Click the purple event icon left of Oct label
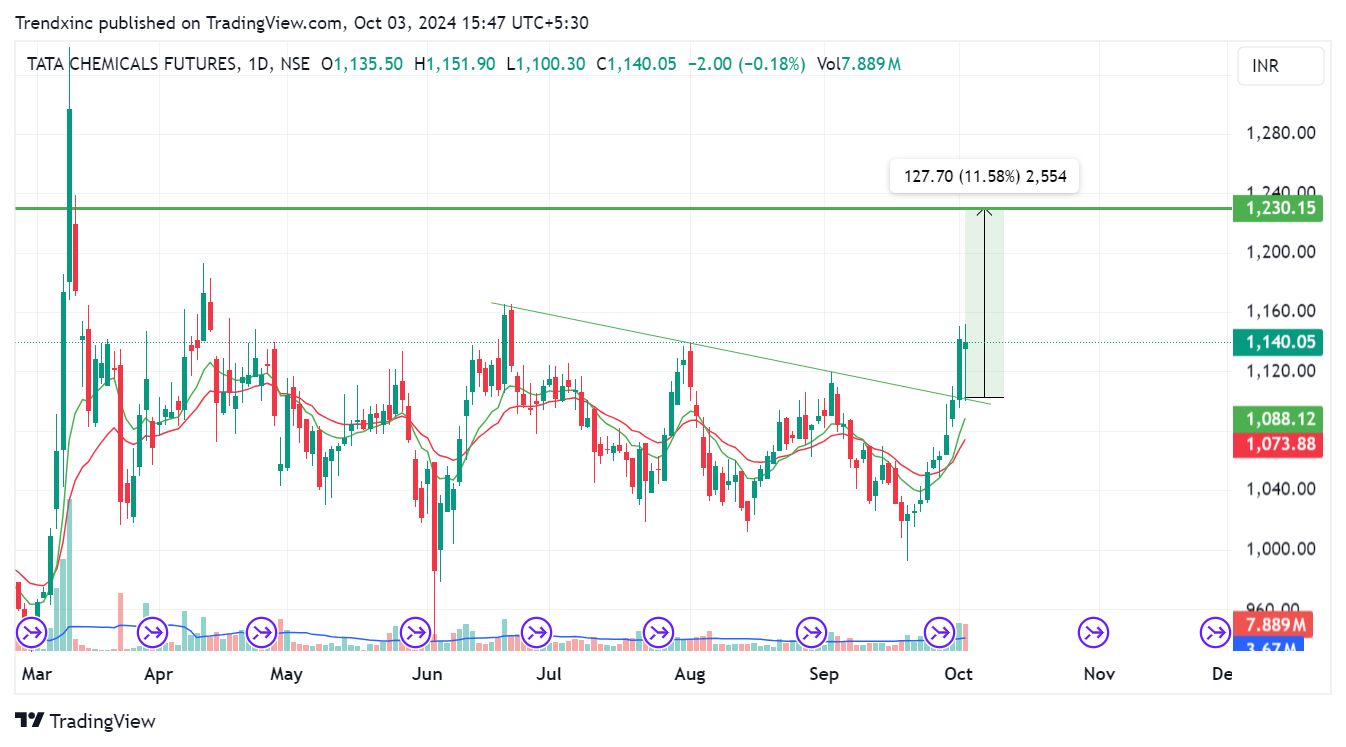The height and width of the screenshot is (747, 1346). pos(940,632)
